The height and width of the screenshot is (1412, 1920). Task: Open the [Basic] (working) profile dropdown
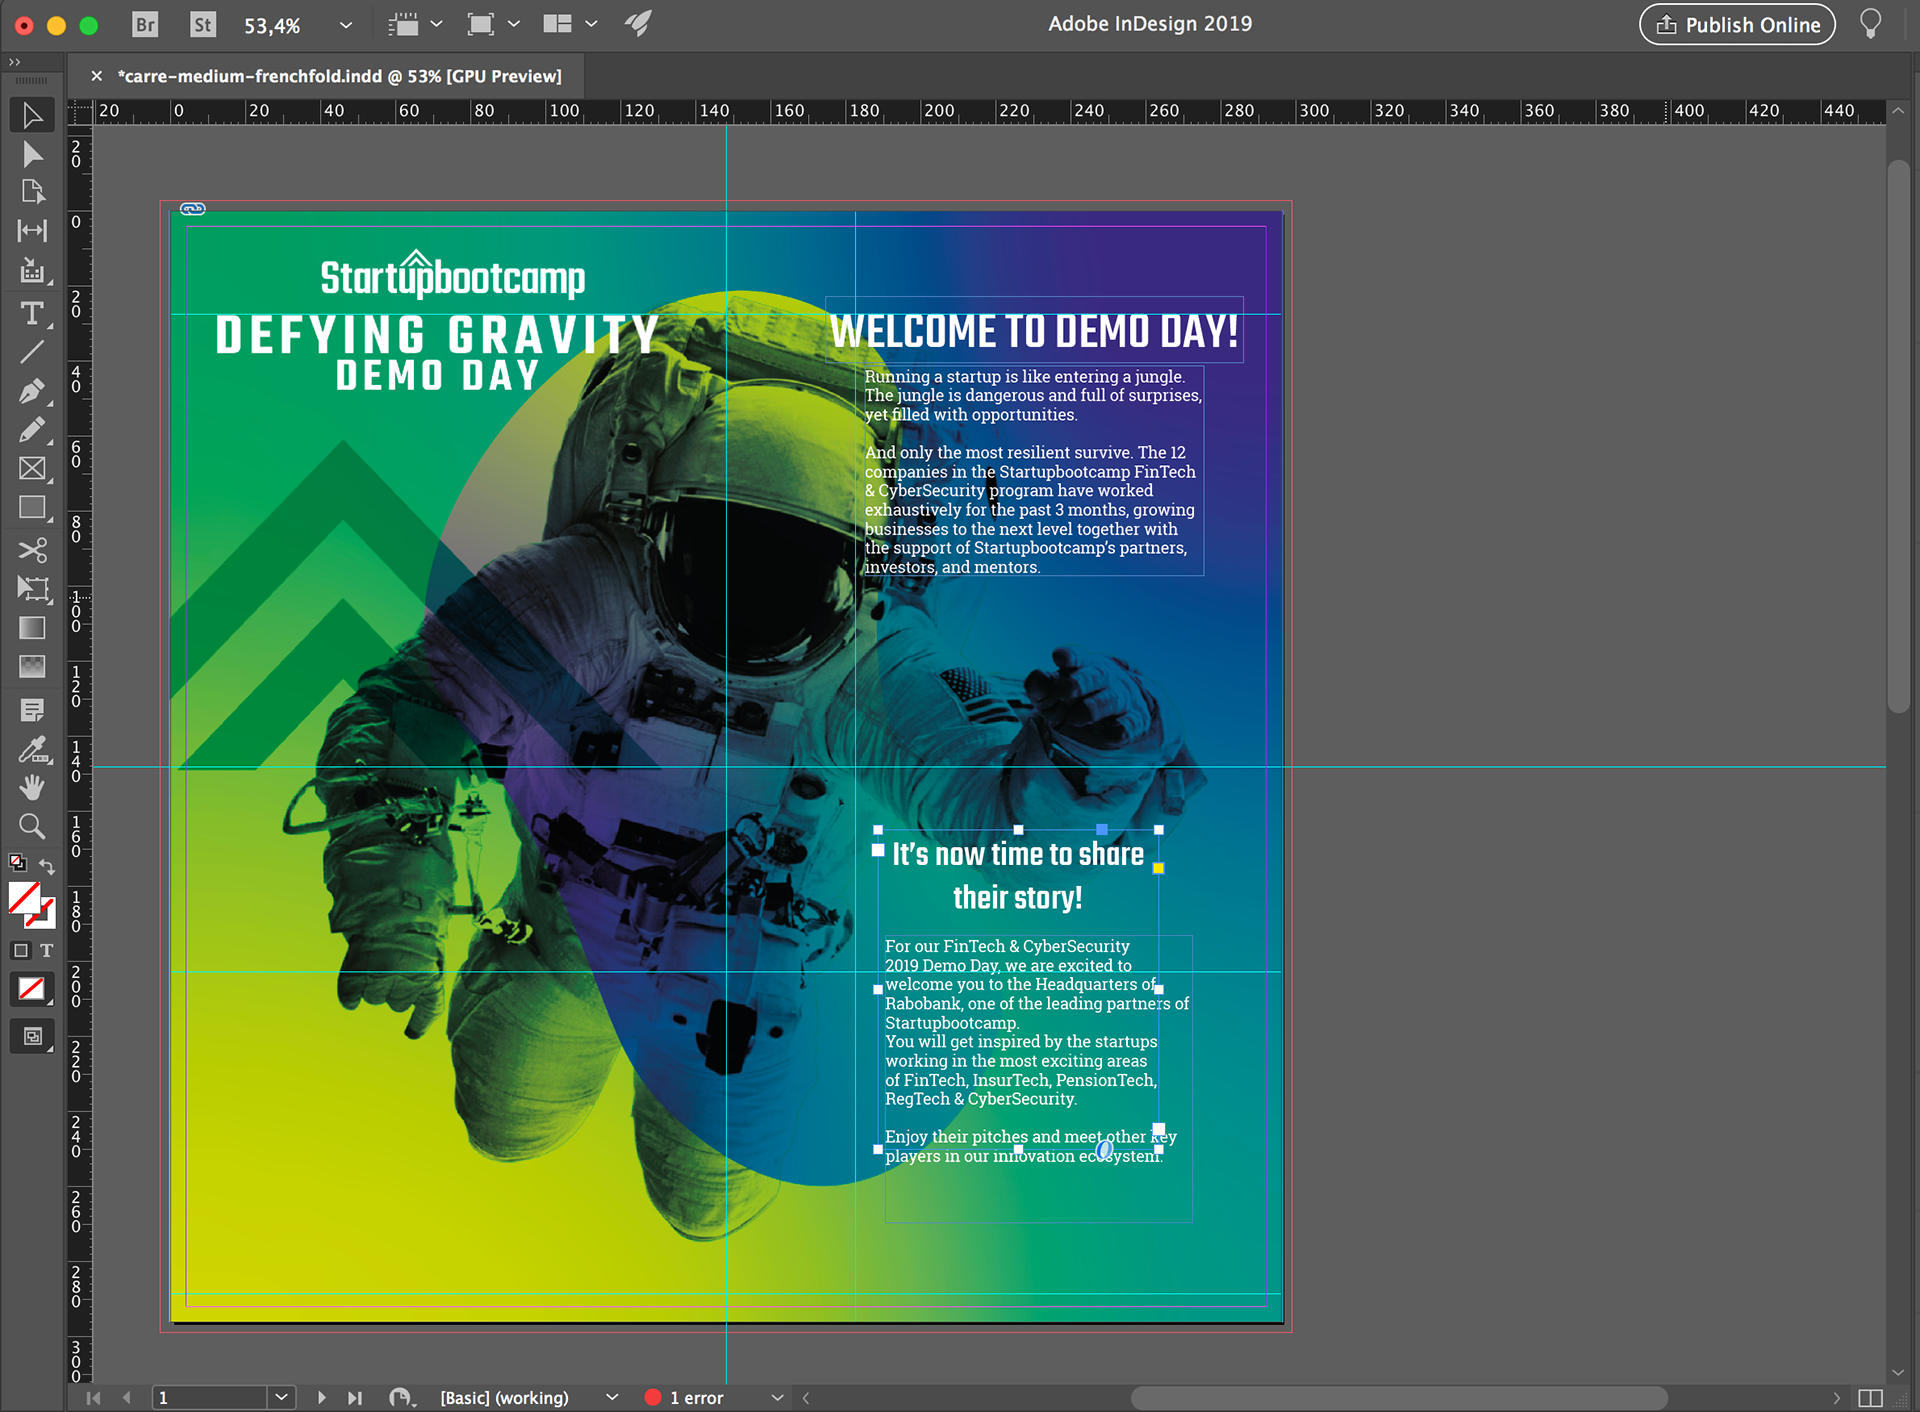point(612,1397)
